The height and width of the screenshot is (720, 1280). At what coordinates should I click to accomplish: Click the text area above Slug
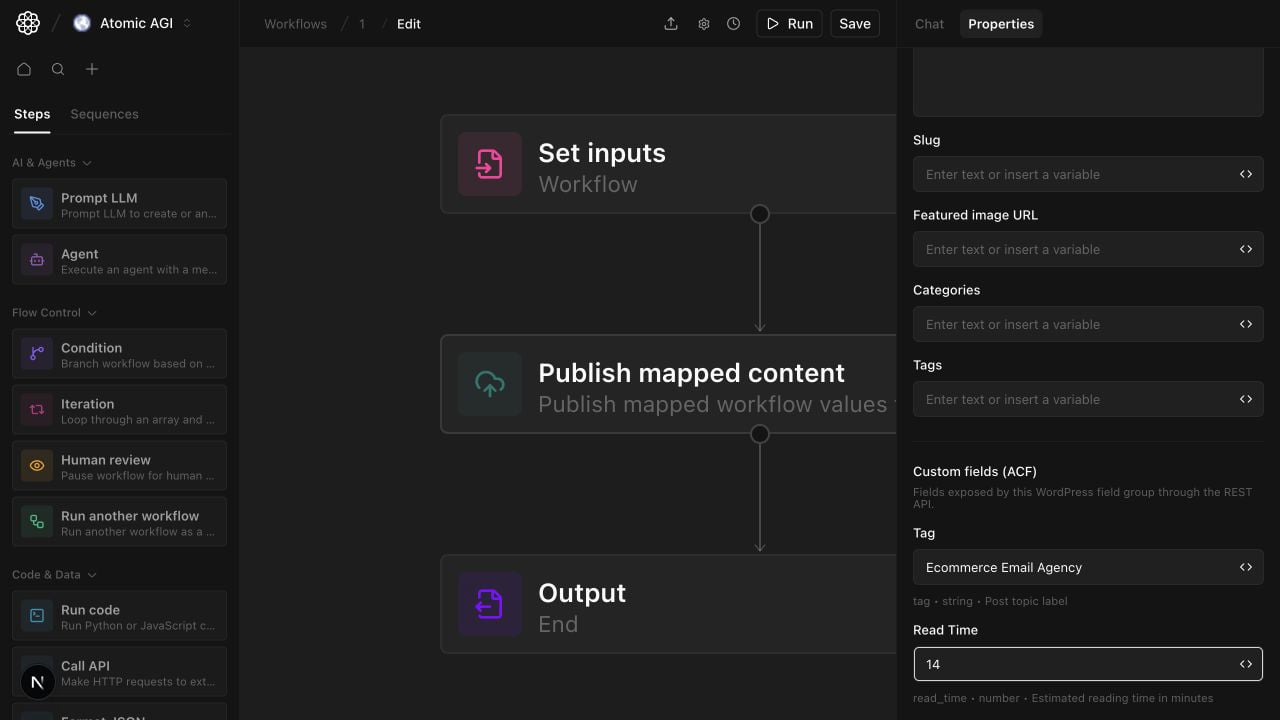pos(1088,82)
